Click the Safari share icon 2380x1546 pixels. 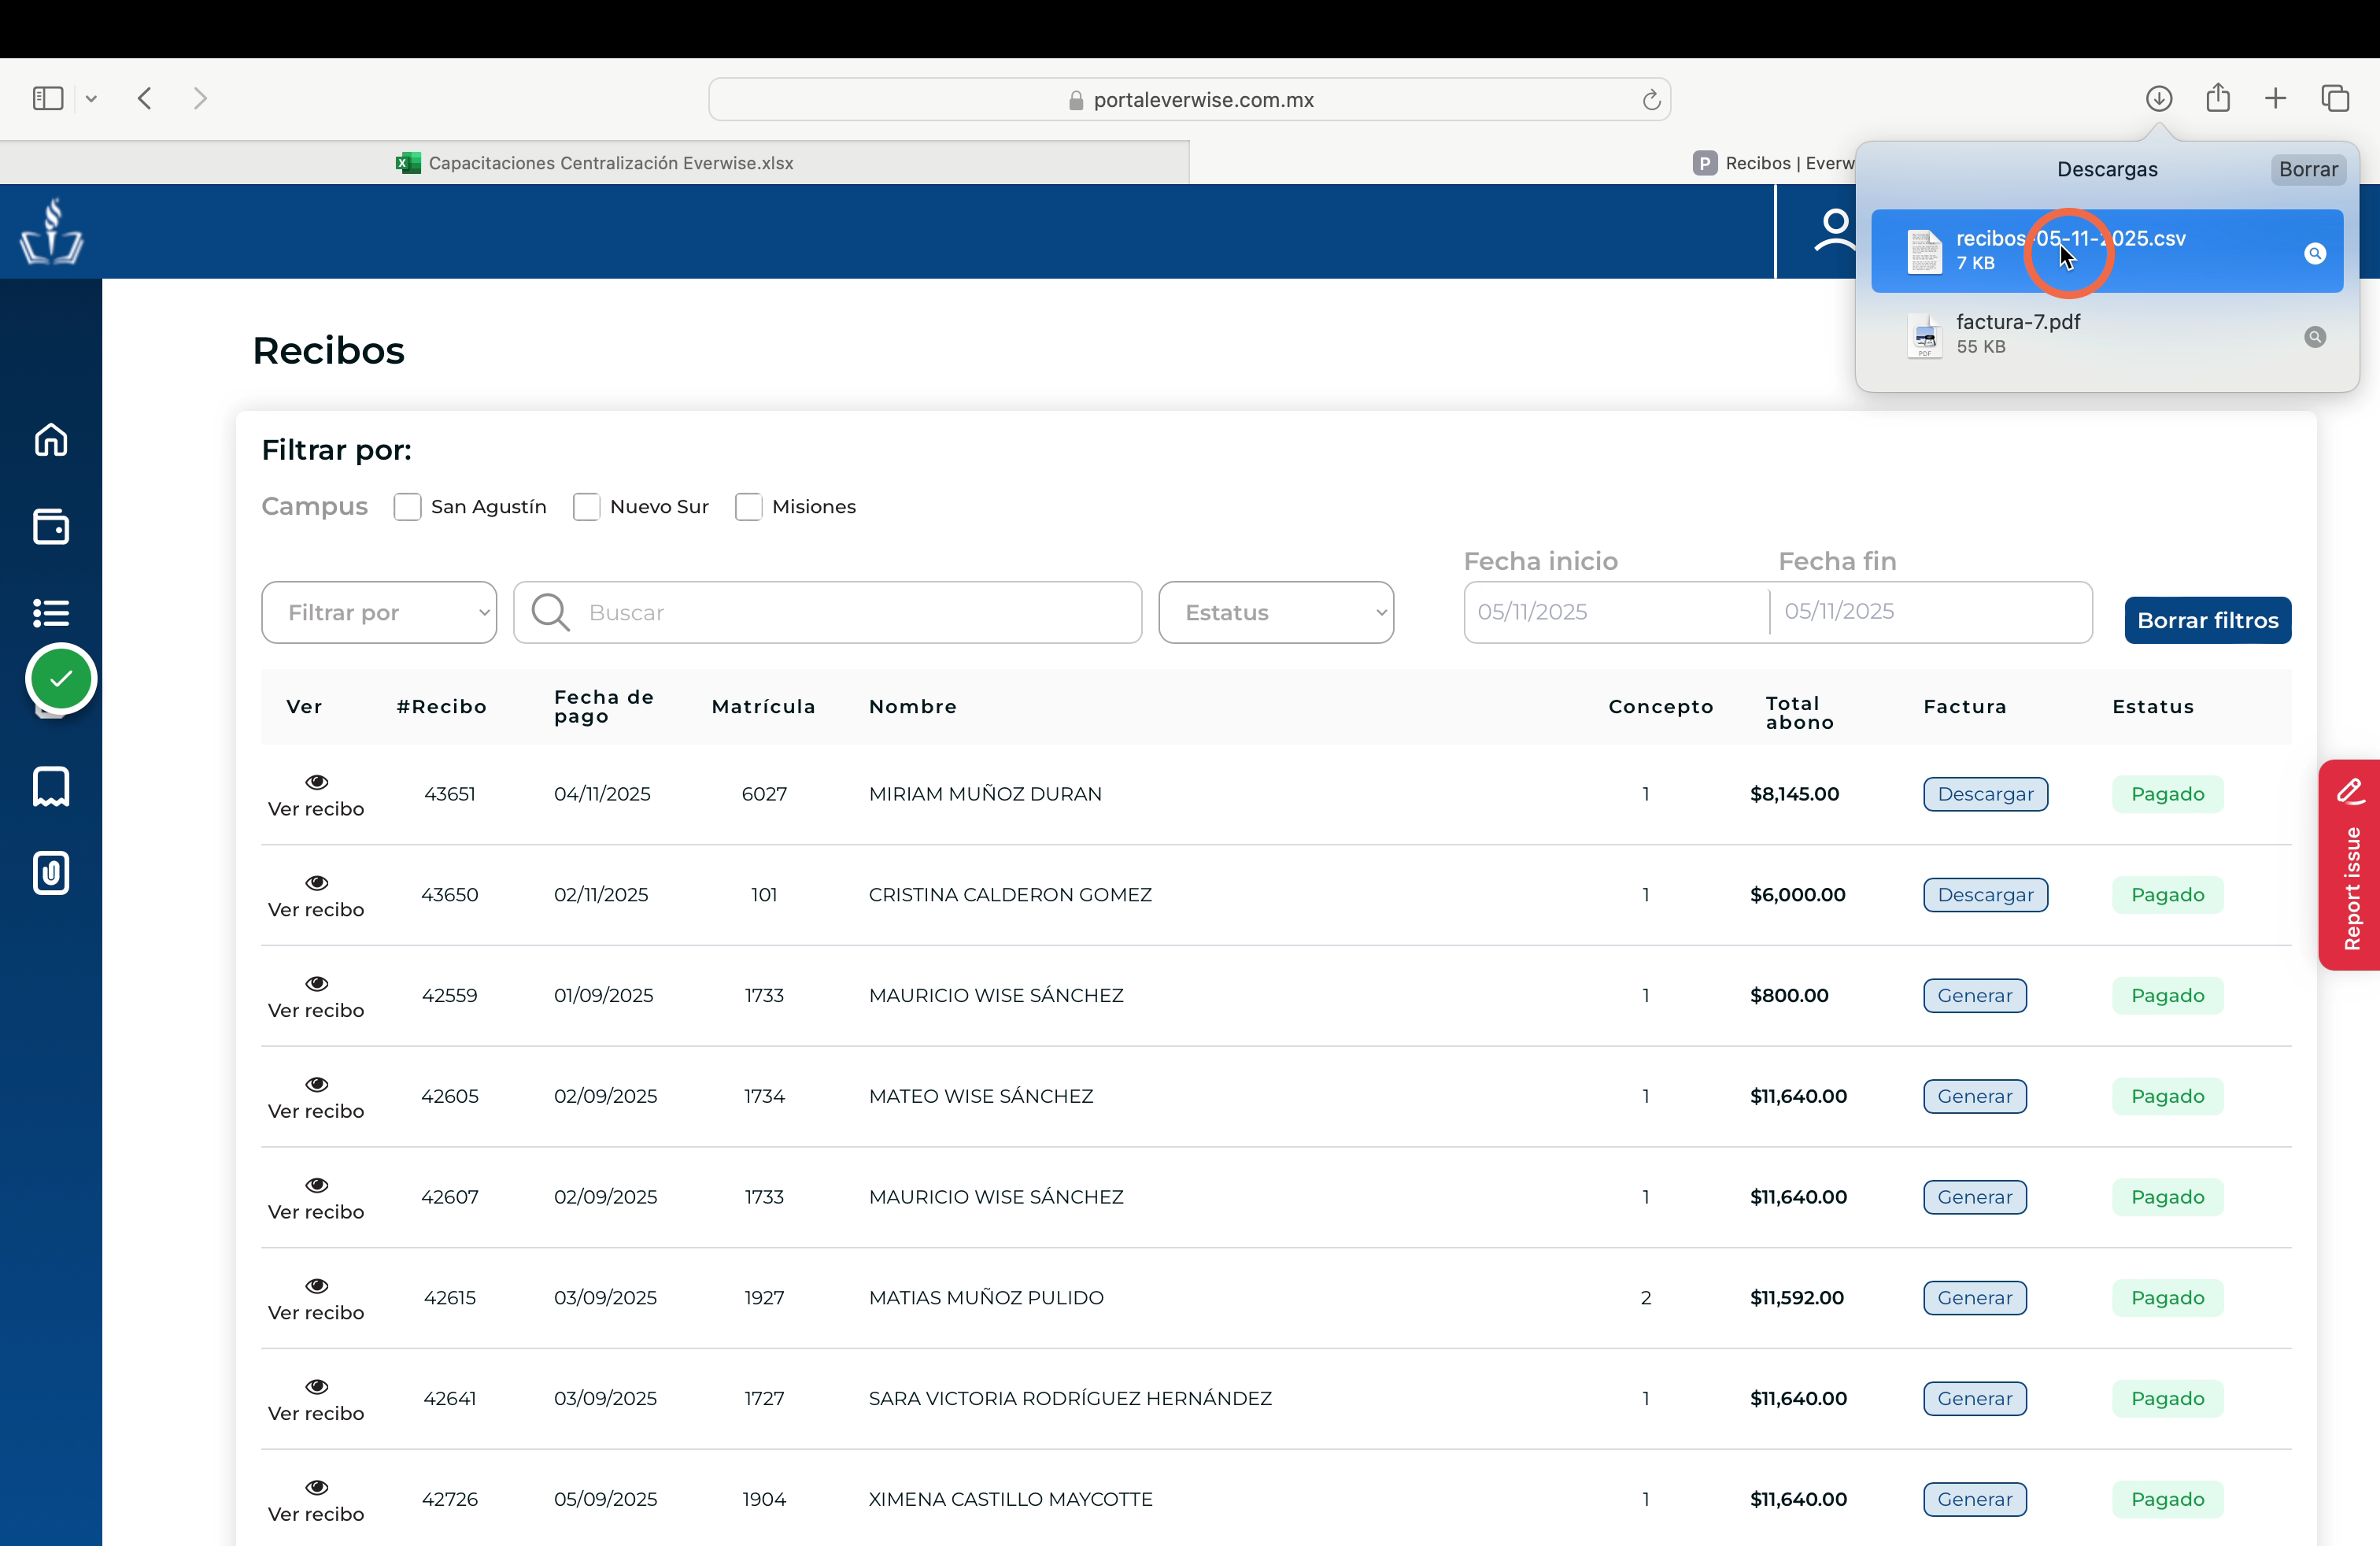tap(2218, 97)
